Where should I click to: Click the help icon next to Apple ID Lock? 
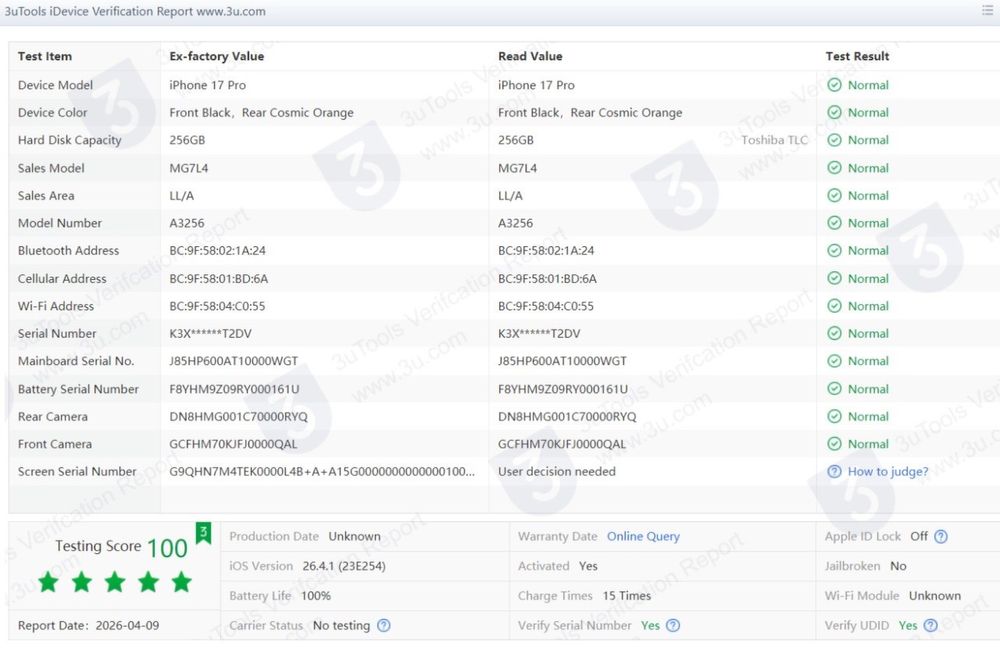tap(941, 536)
